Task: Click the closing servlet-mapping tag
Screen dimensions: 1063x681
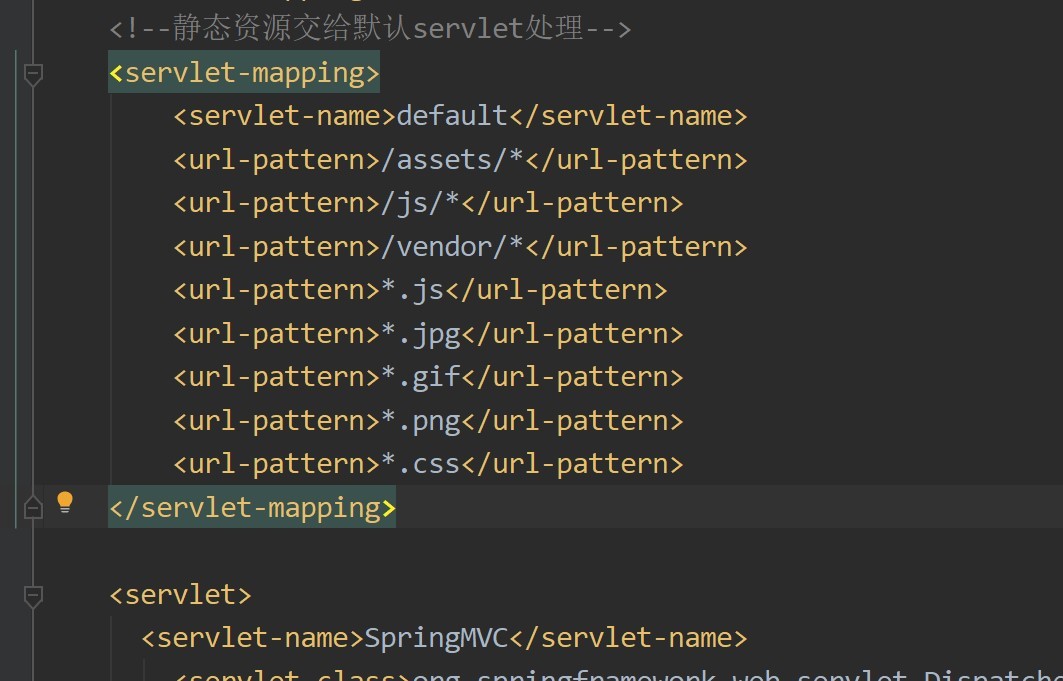Action: point(252,508)
